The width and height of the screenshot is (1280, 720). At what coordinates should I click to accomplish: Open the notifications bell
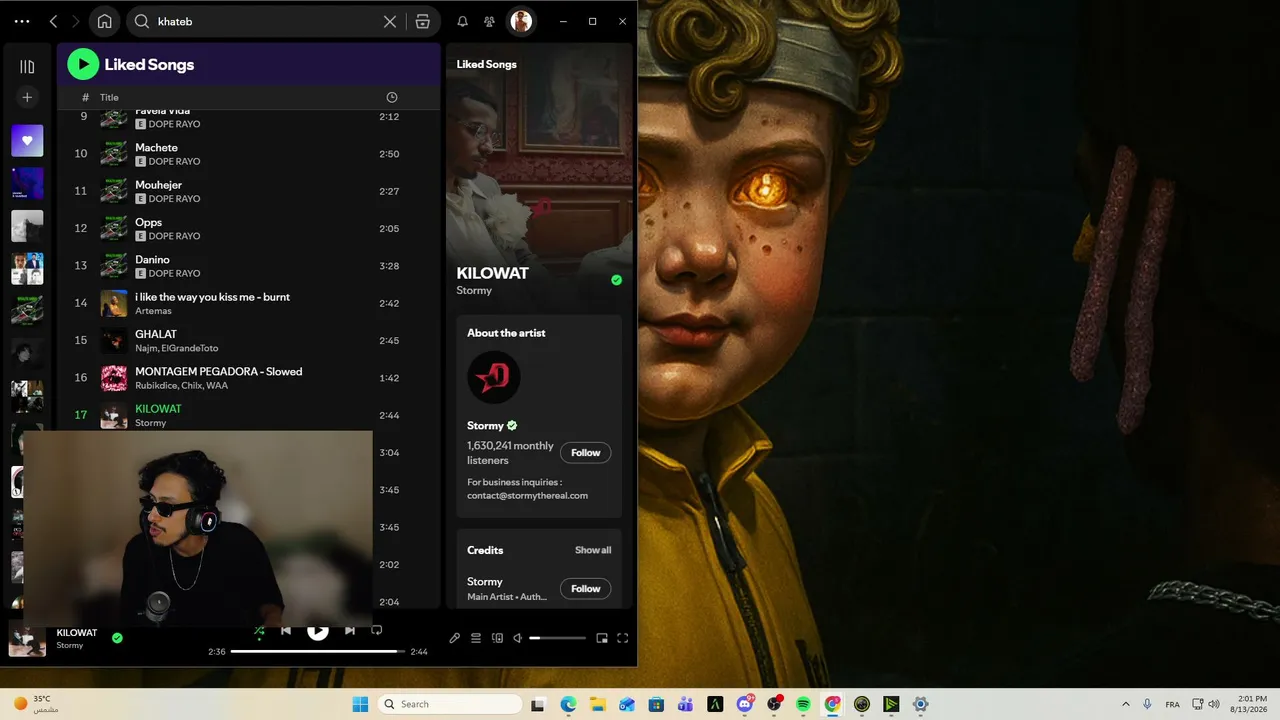coord(462,21)
